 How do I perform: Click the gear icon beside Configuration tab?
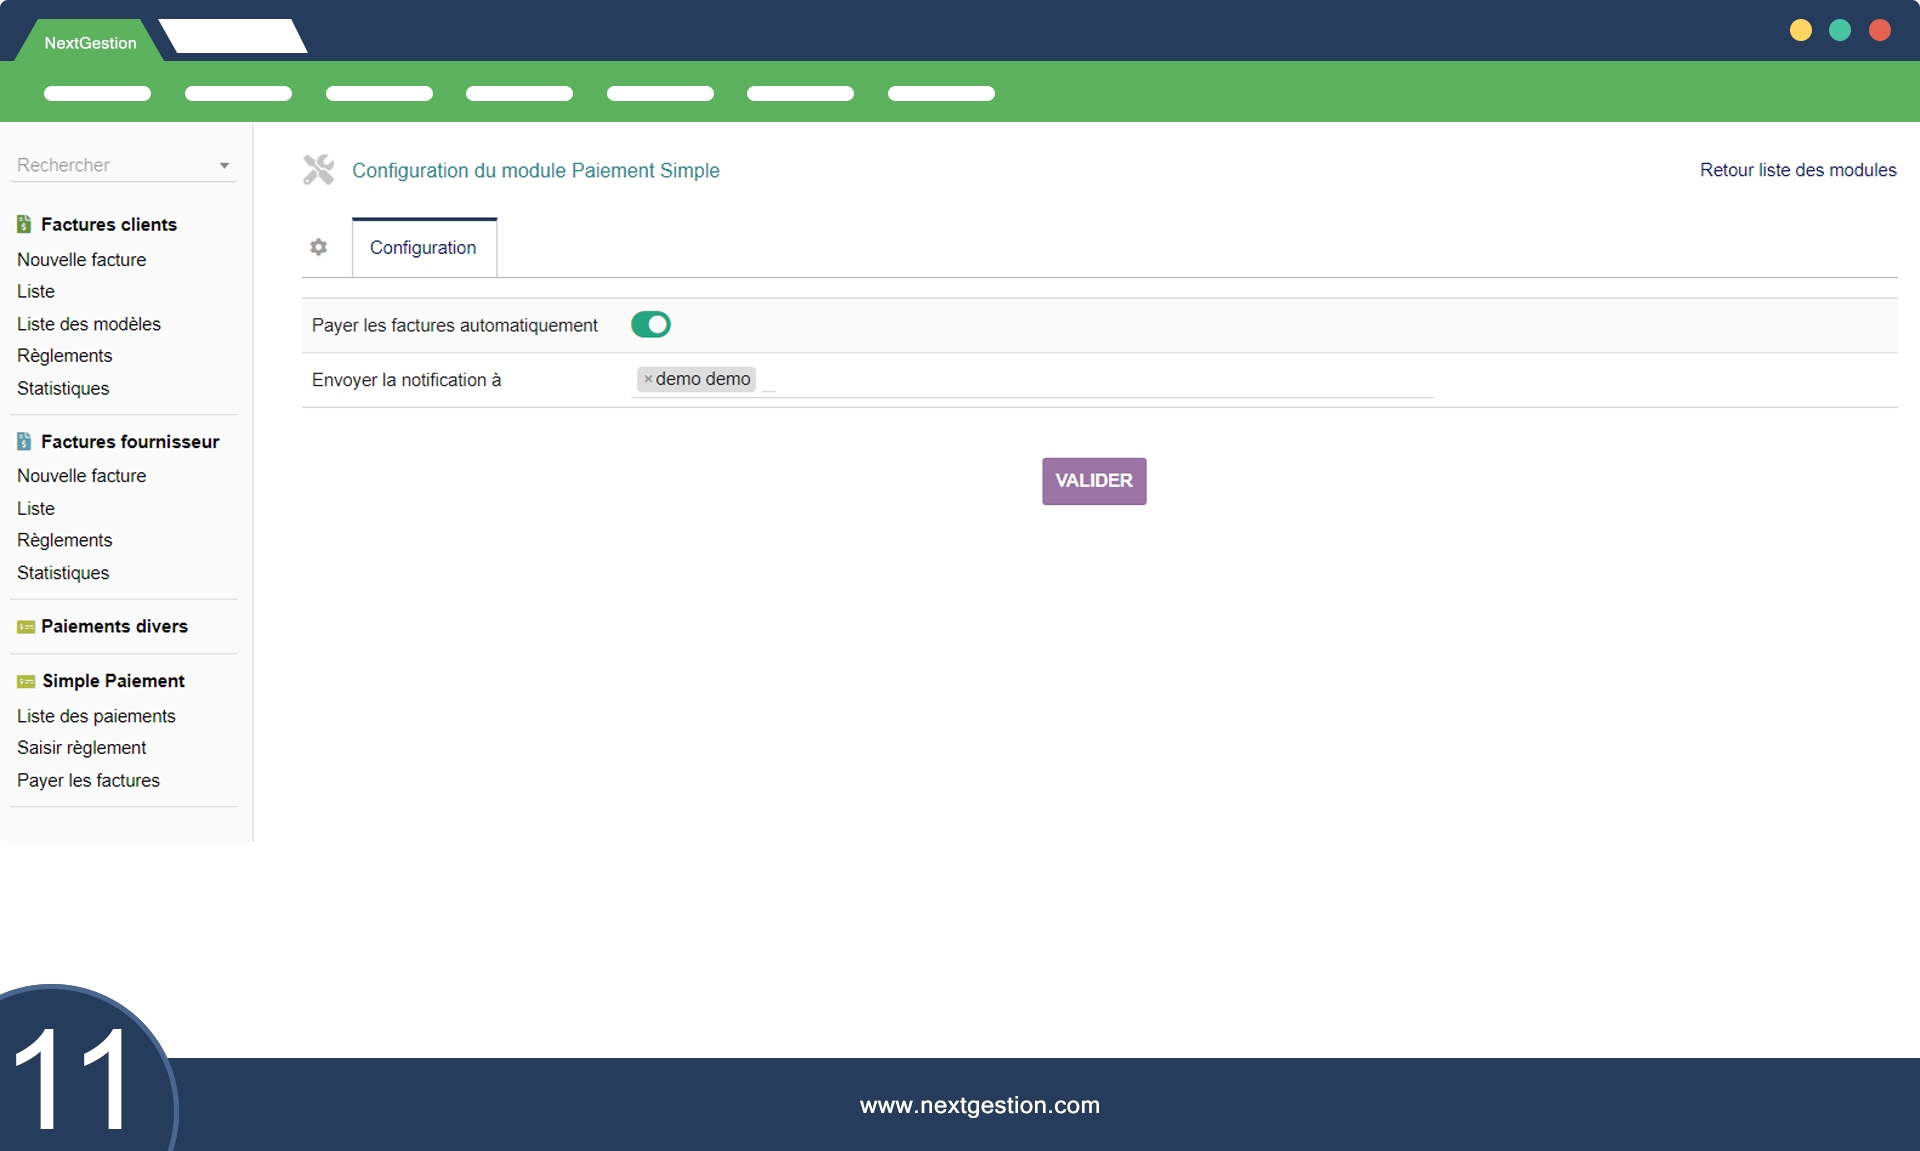318,247
